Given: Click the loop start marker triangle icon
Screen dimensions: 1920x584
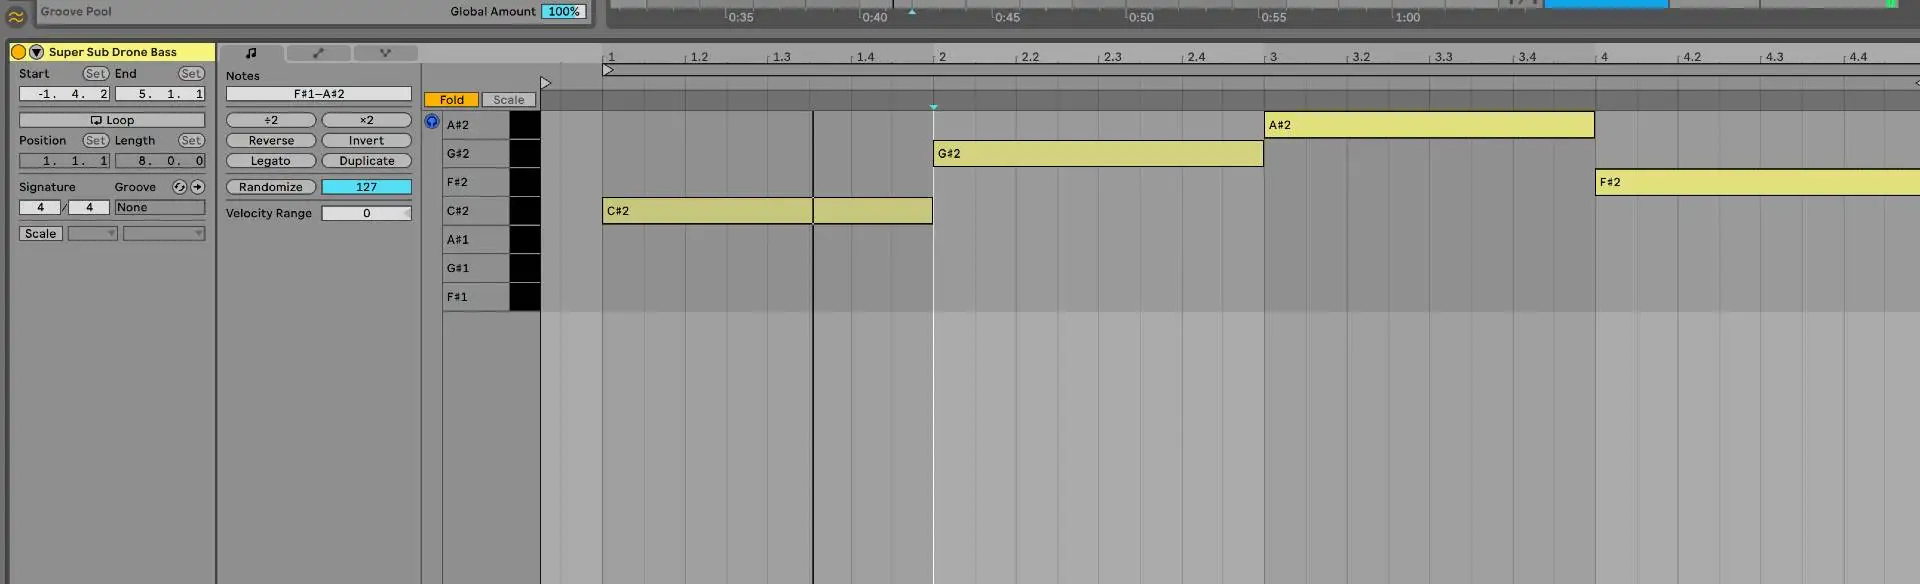Looking at the screenshot, I should click(608, 70).
